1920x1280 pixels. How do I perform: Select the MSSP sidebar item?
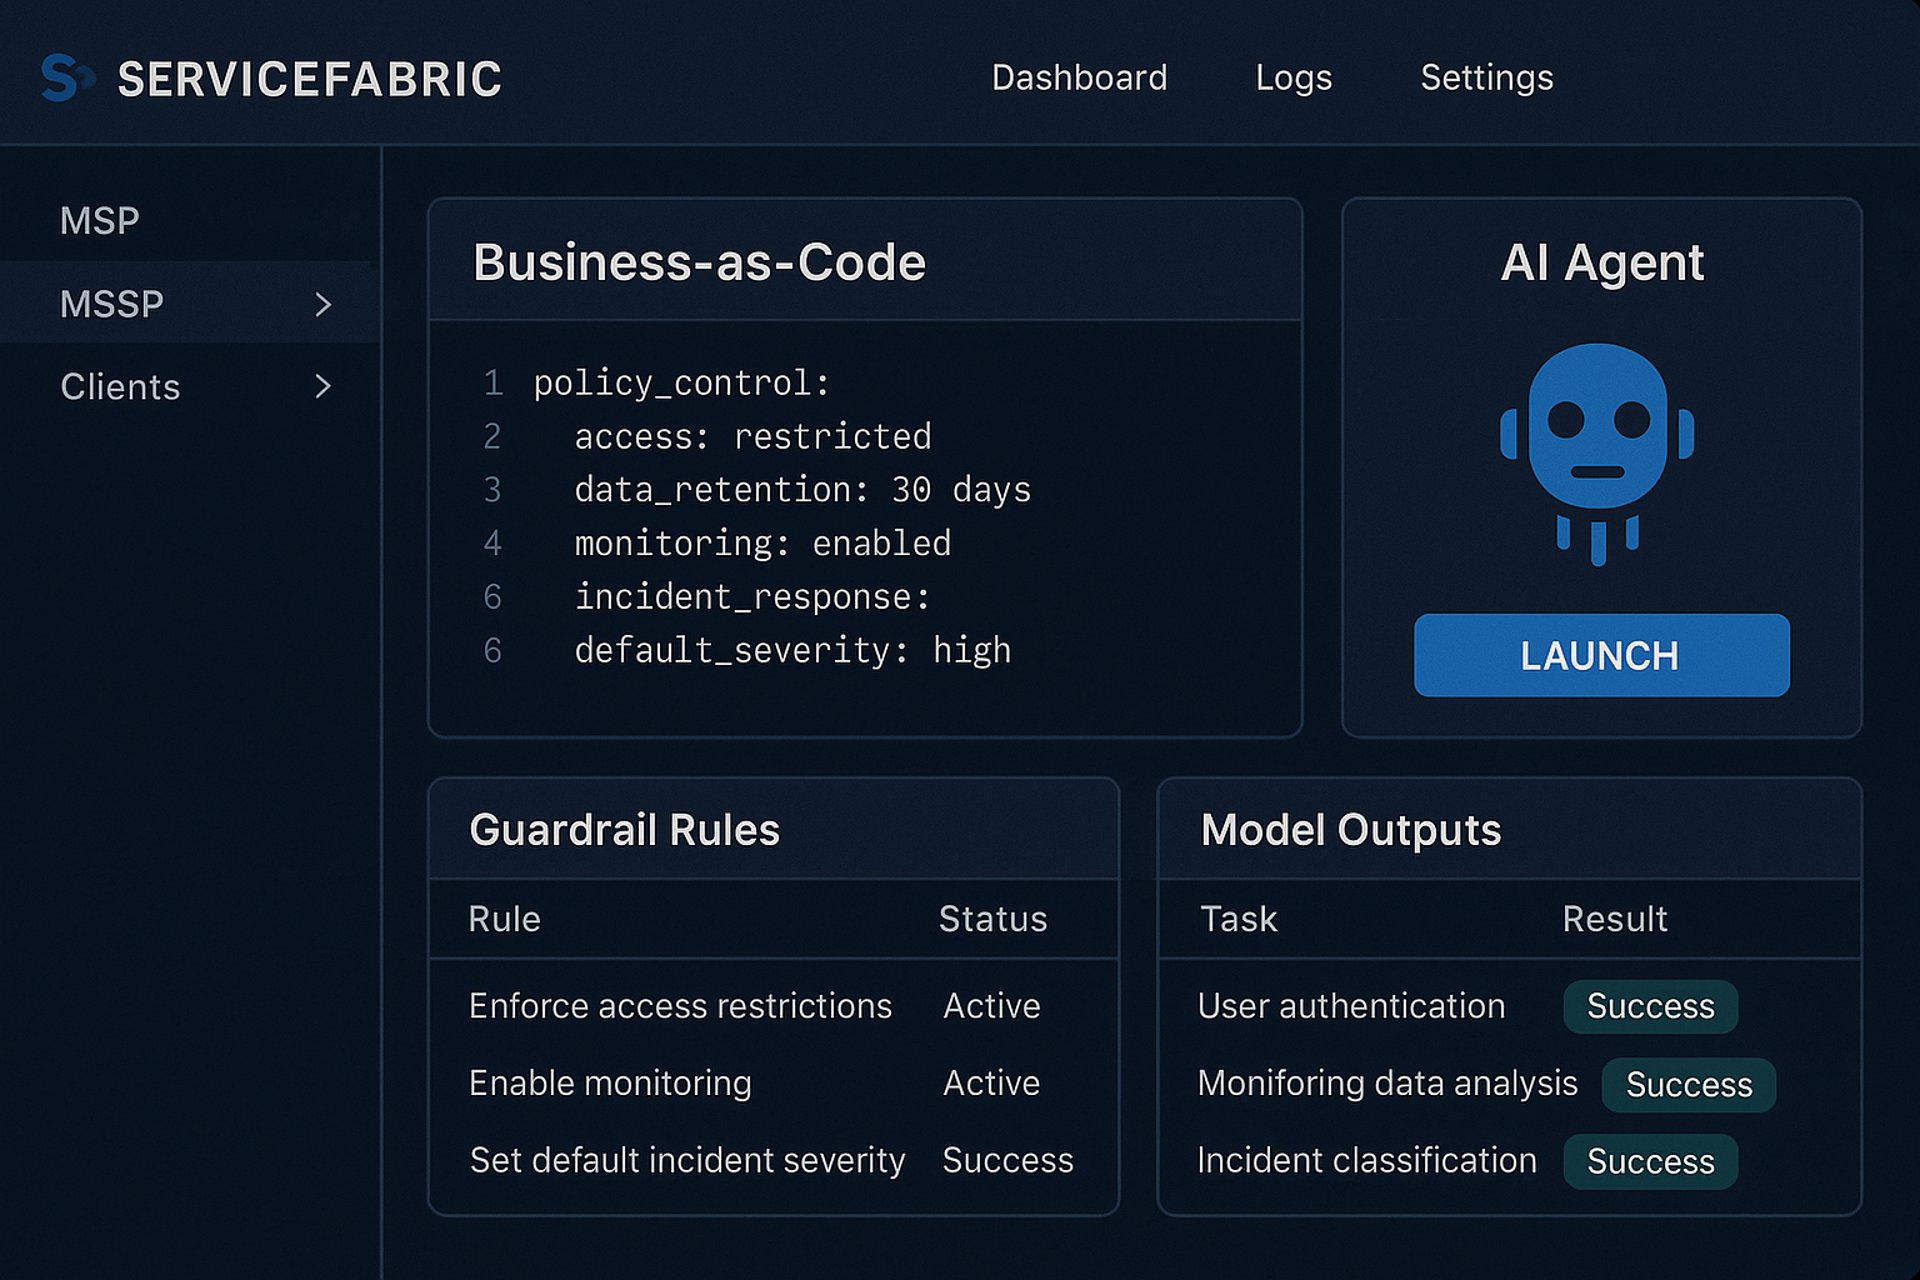click(112, 304)
